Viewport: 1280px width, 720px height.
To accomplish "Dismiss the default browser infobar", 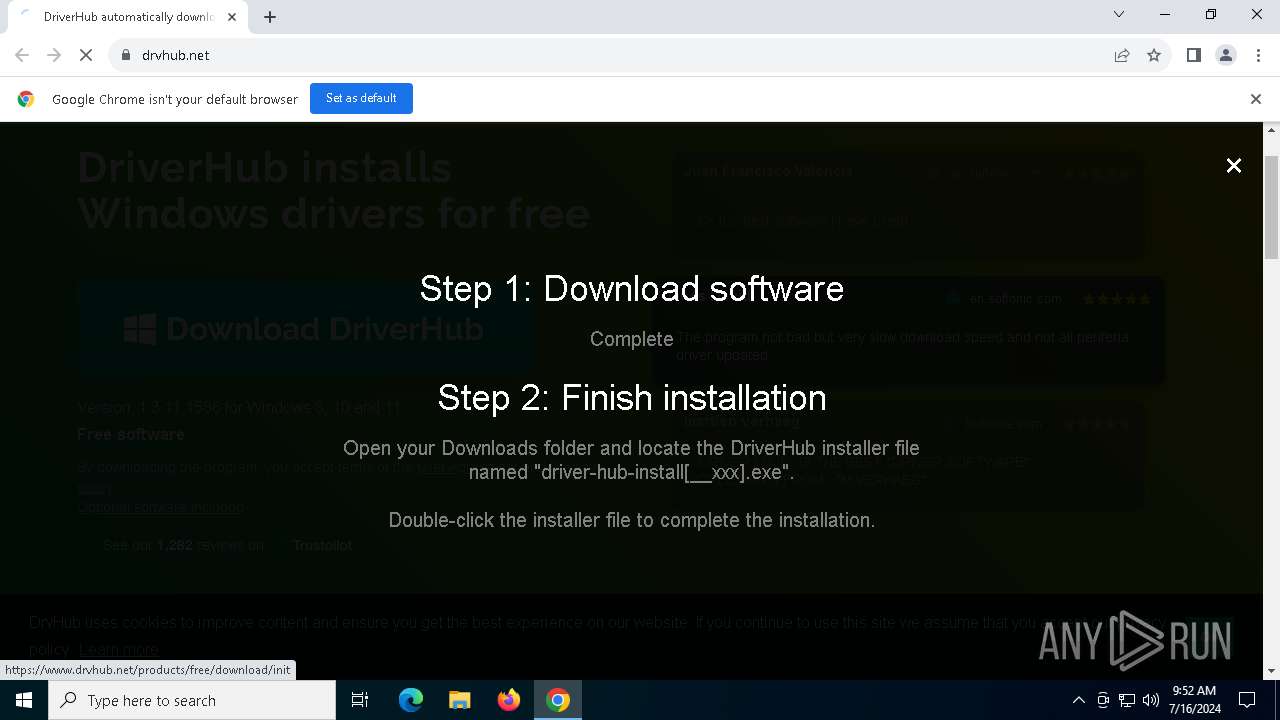I will coord(1255,99).
